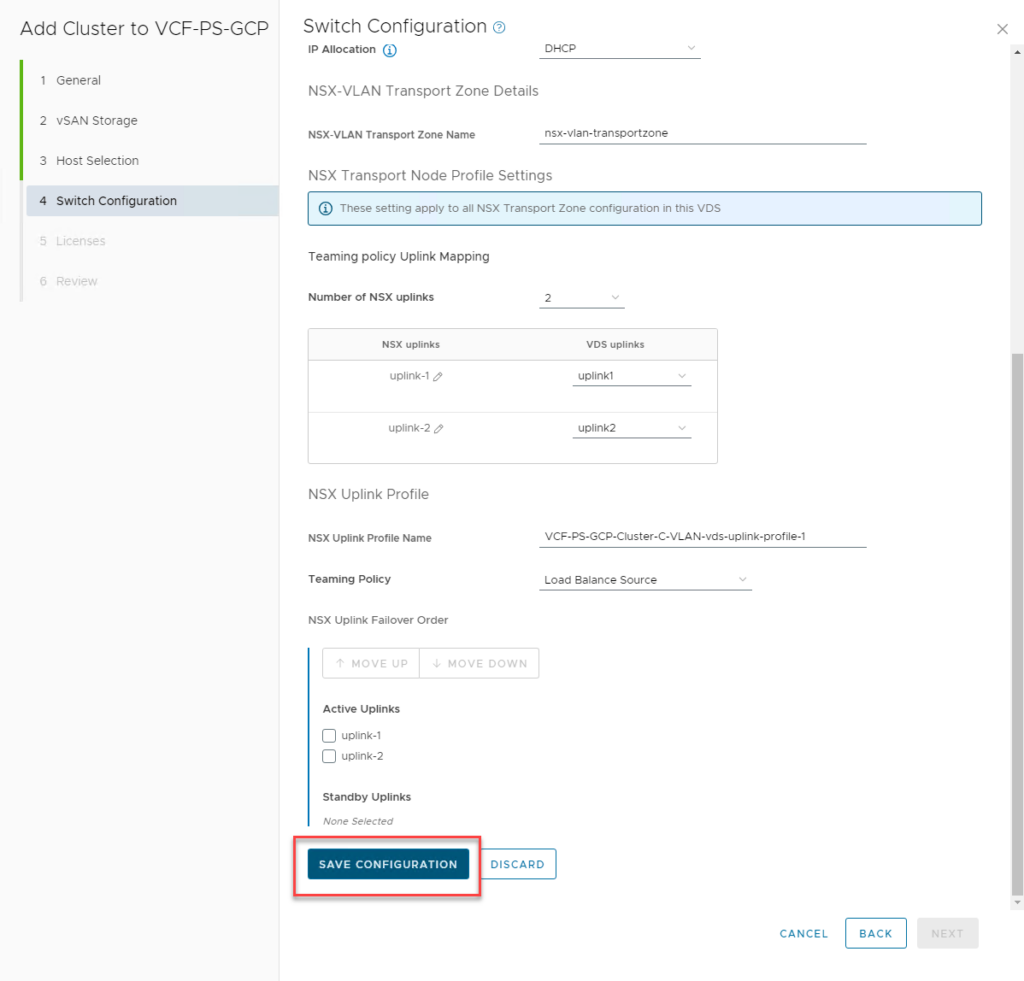Open the uplink1 VDS uplinks dropdown
The width and height of the screenshot is (1024, 981).
[x=631, y=377]
